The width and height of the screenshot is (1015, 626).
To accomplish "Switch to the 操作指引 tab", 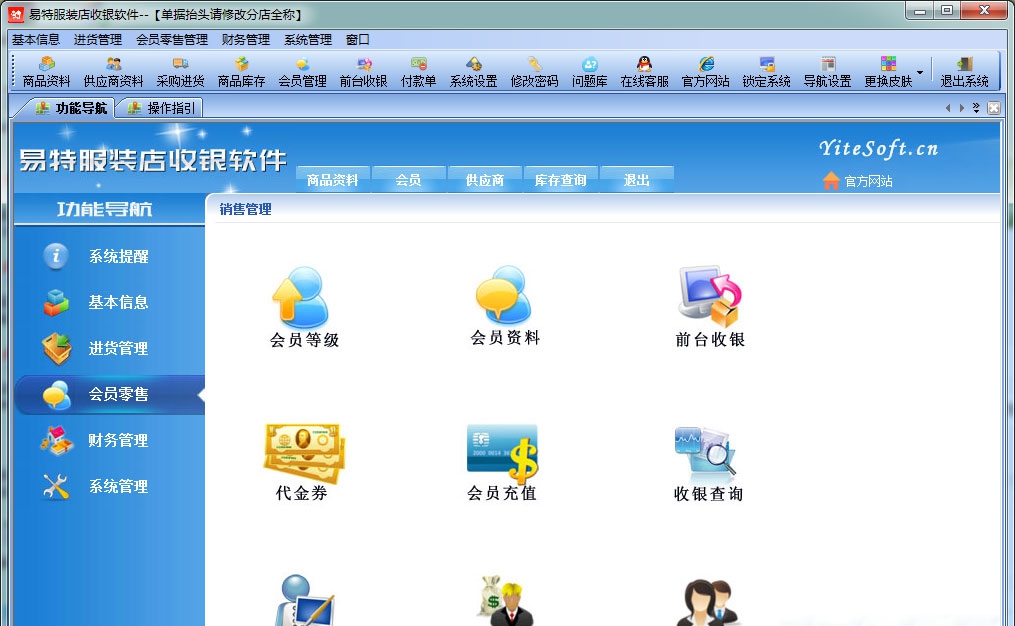I will (x=160, y=107).
